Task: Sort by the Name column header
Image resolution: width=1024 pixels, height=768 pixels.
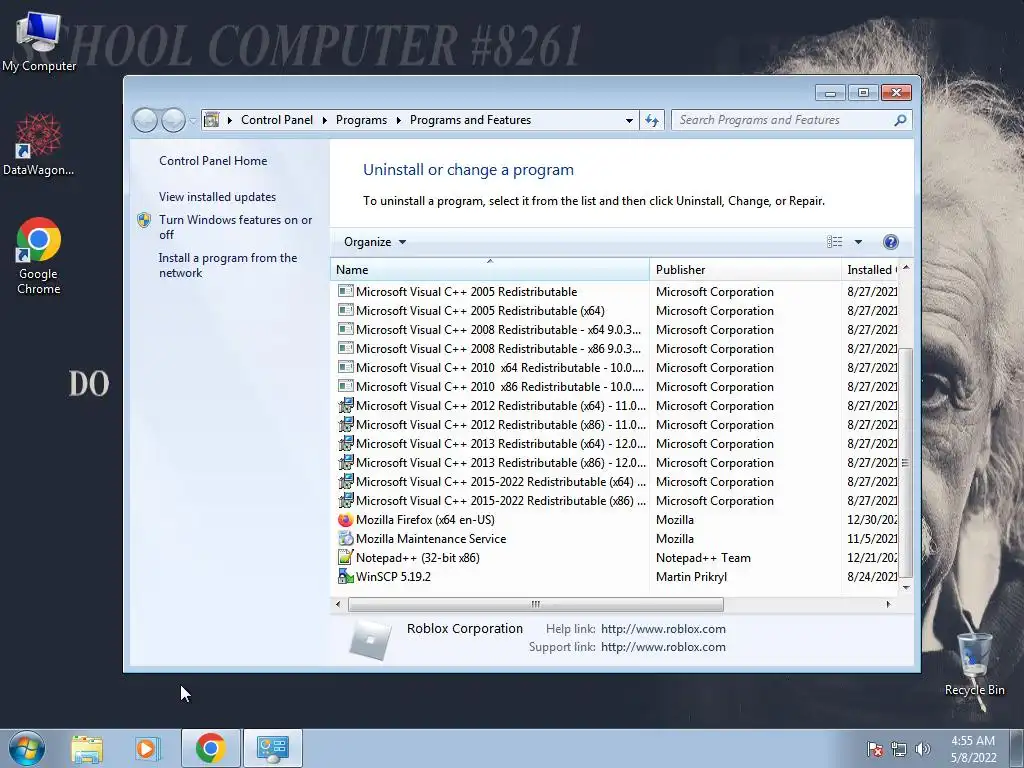Action: [490, 270]
